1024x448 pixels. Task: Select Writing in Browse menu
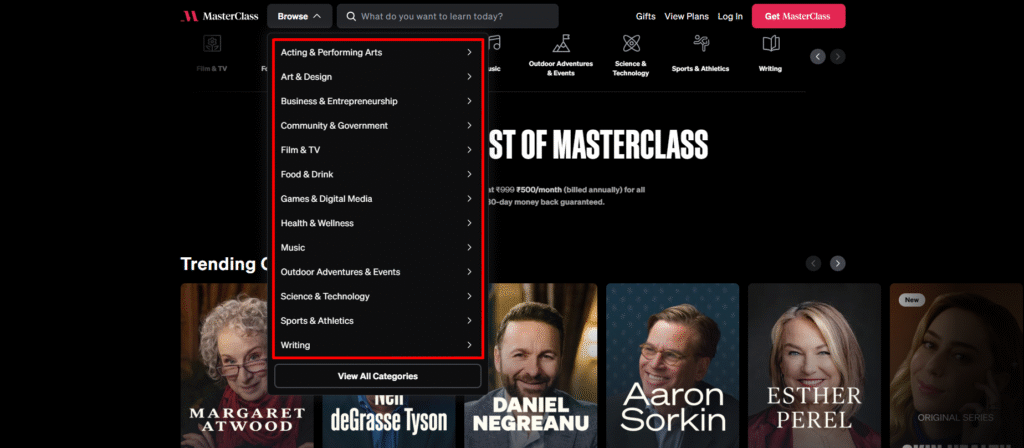pyautogui.click(x=377, y=345)
